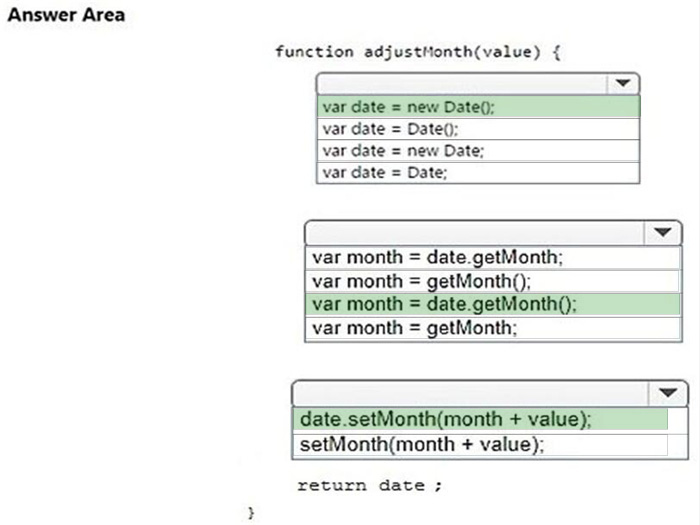Screen dimensions: 700x525
Task: Choose 'setMonth(month + value);' option
Action: point(480,445)
